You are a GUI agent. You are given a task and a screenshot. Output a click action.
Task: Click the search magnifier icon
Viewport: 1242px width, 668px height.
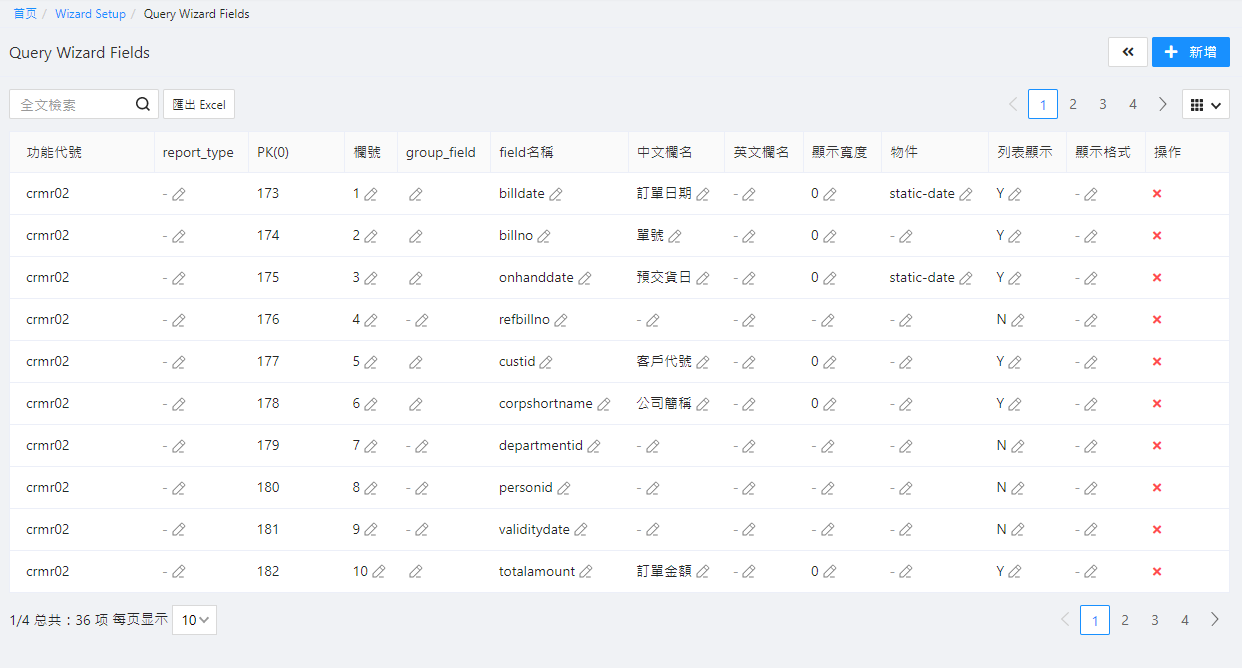coord(142,104)
